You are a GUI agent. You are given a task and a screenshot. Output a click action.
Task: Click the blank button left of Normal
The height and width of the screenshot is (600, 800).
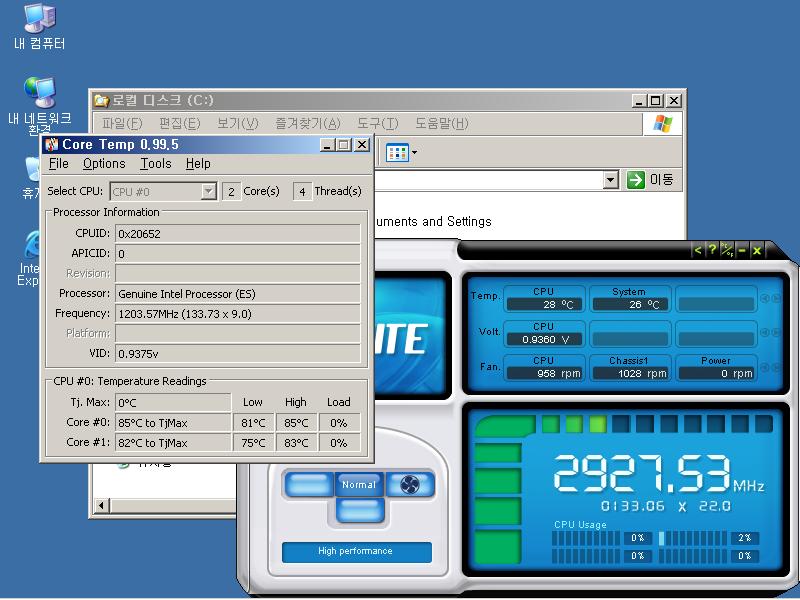click(309, 485)
